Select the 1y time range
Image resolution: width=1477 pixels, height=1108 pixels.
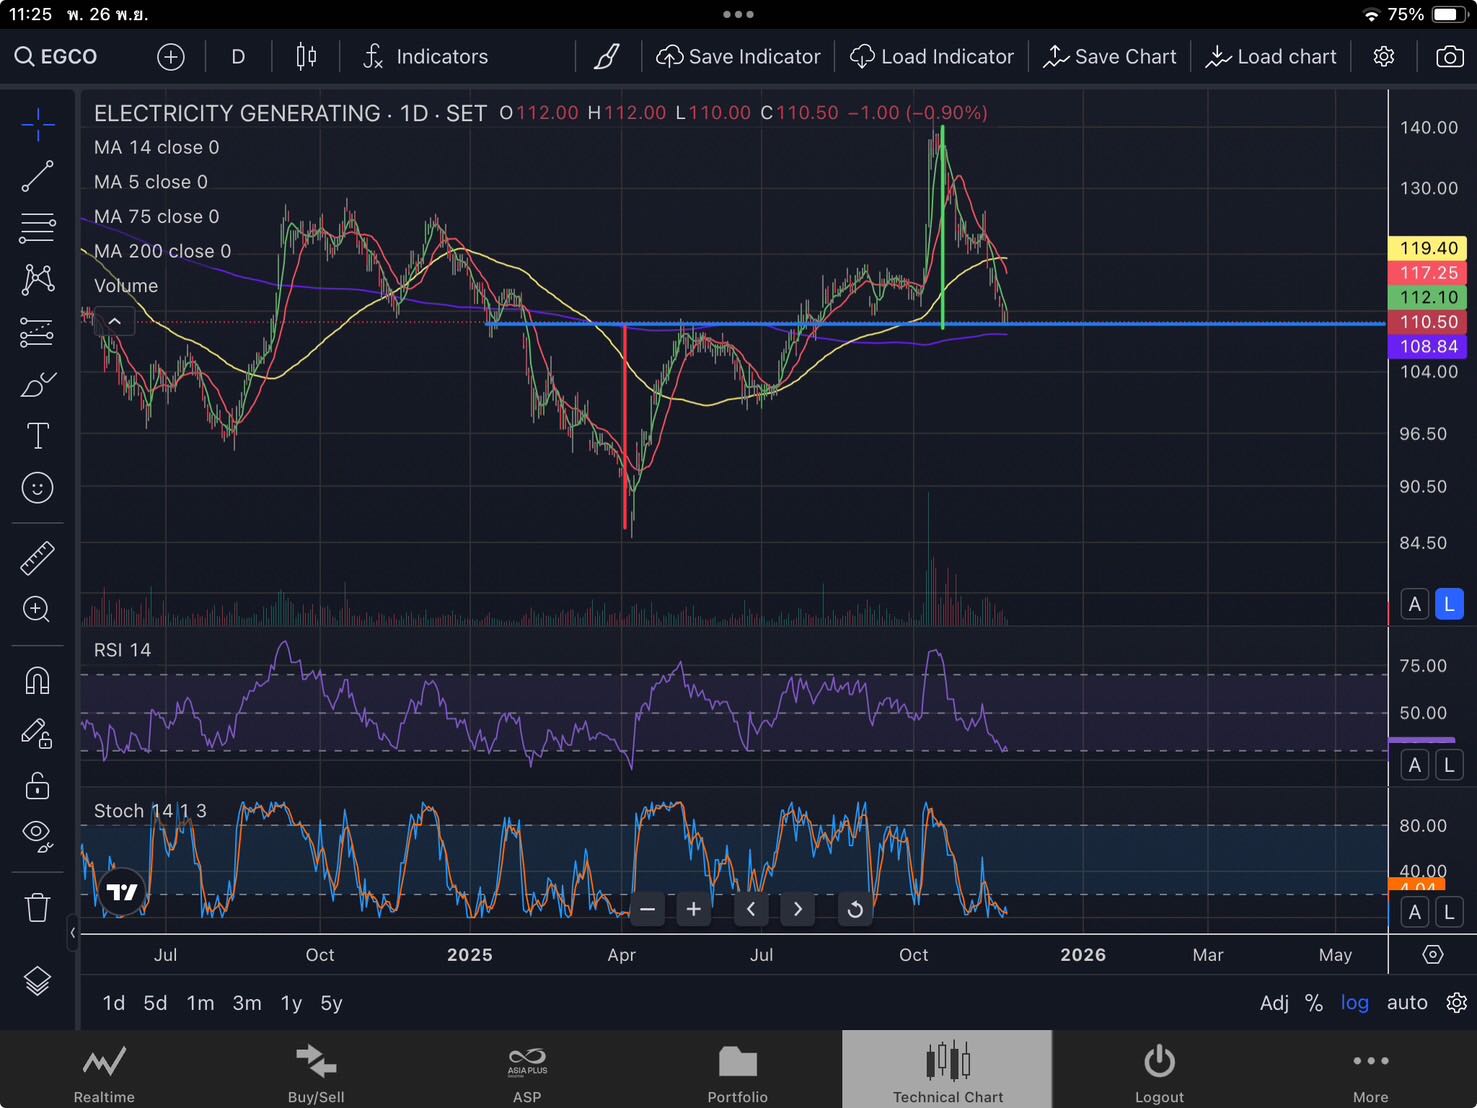(291, 1003)
